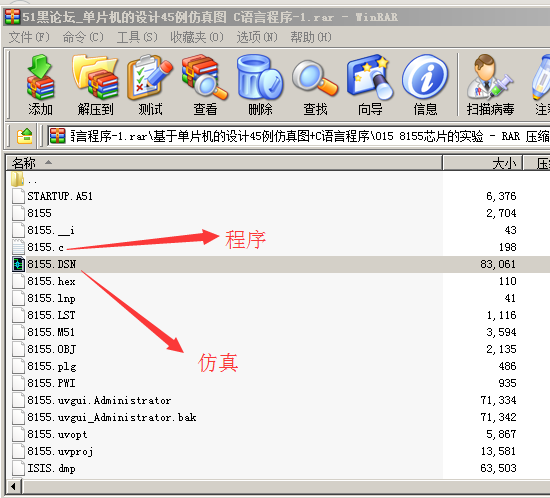Open the Tools (工具) menu
The image size is (550, 498).
pos(137,37)
